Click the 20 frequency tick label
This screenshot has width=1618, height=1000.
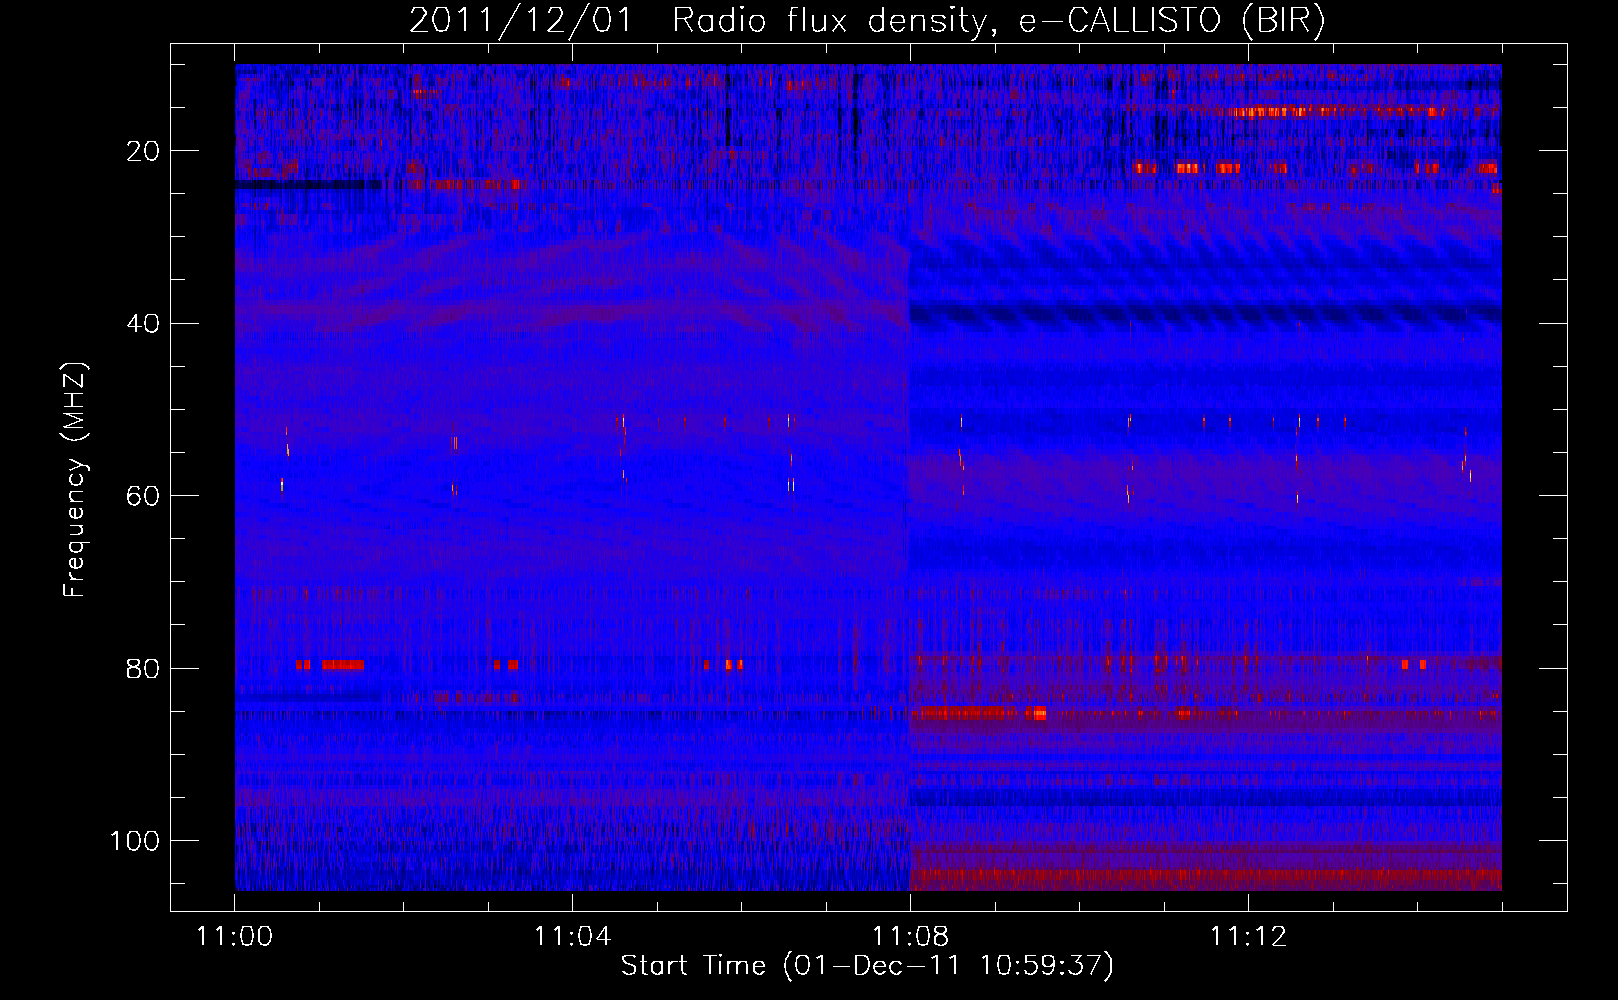tap(144, 152)
